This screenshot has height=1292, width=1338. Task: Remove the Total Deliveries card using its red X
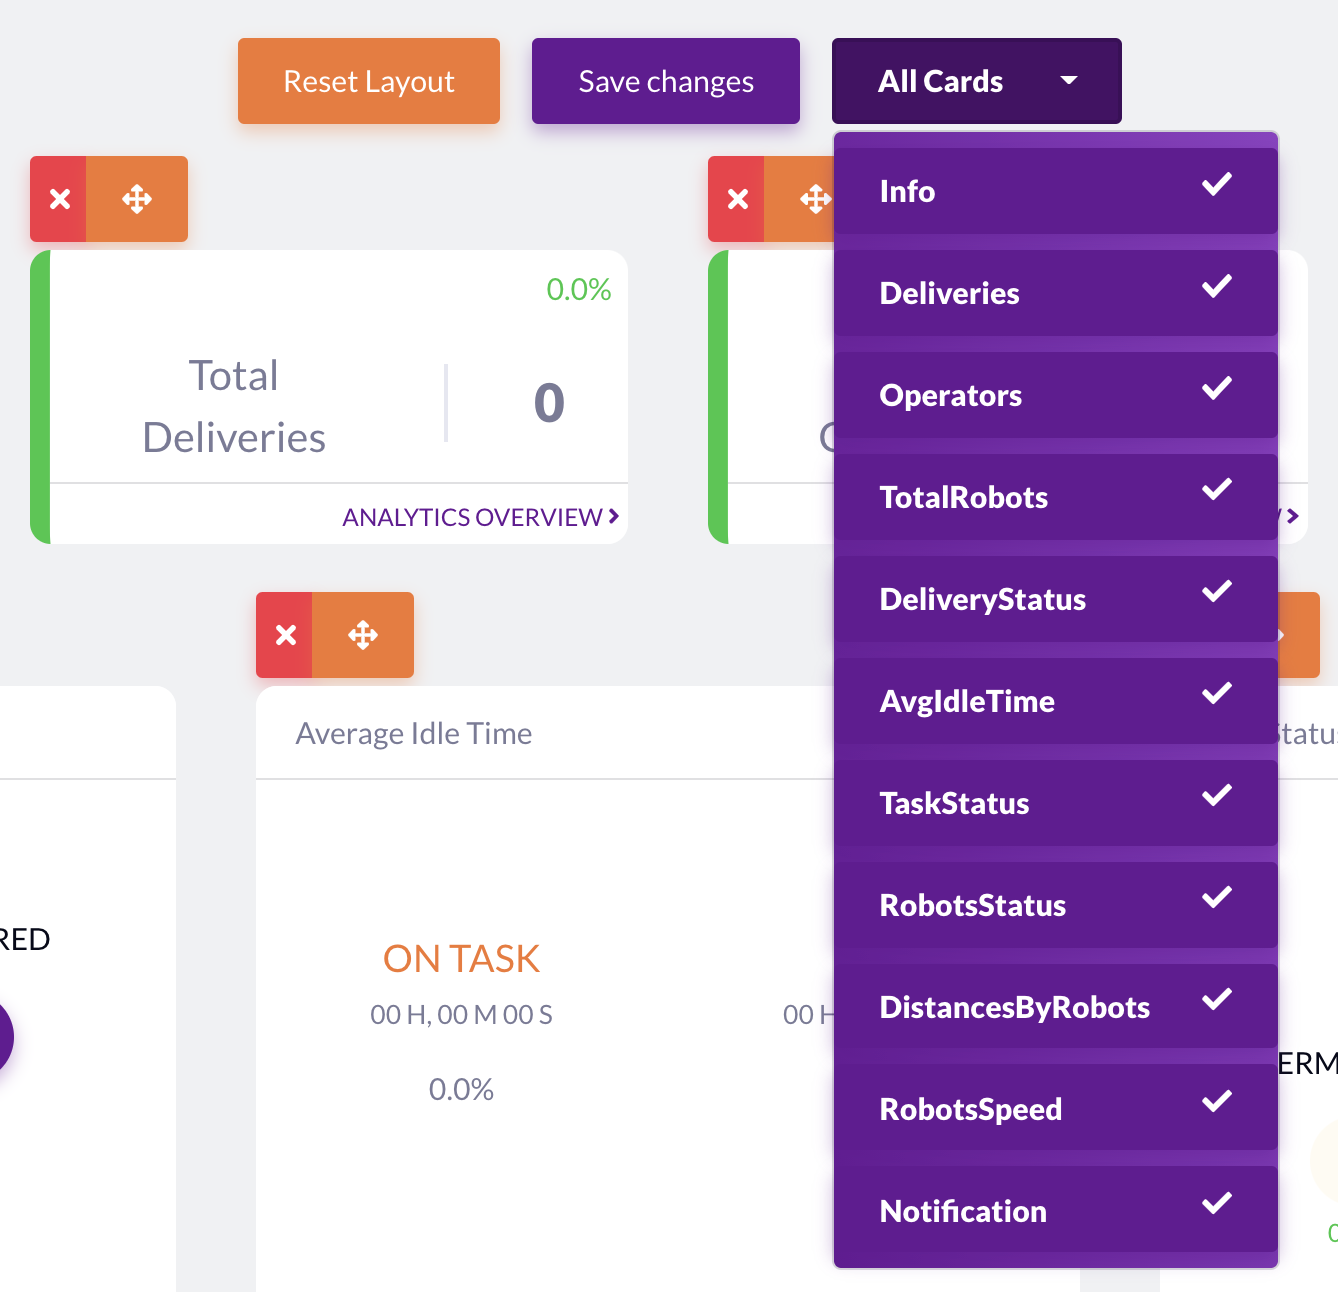coord(58,199)
